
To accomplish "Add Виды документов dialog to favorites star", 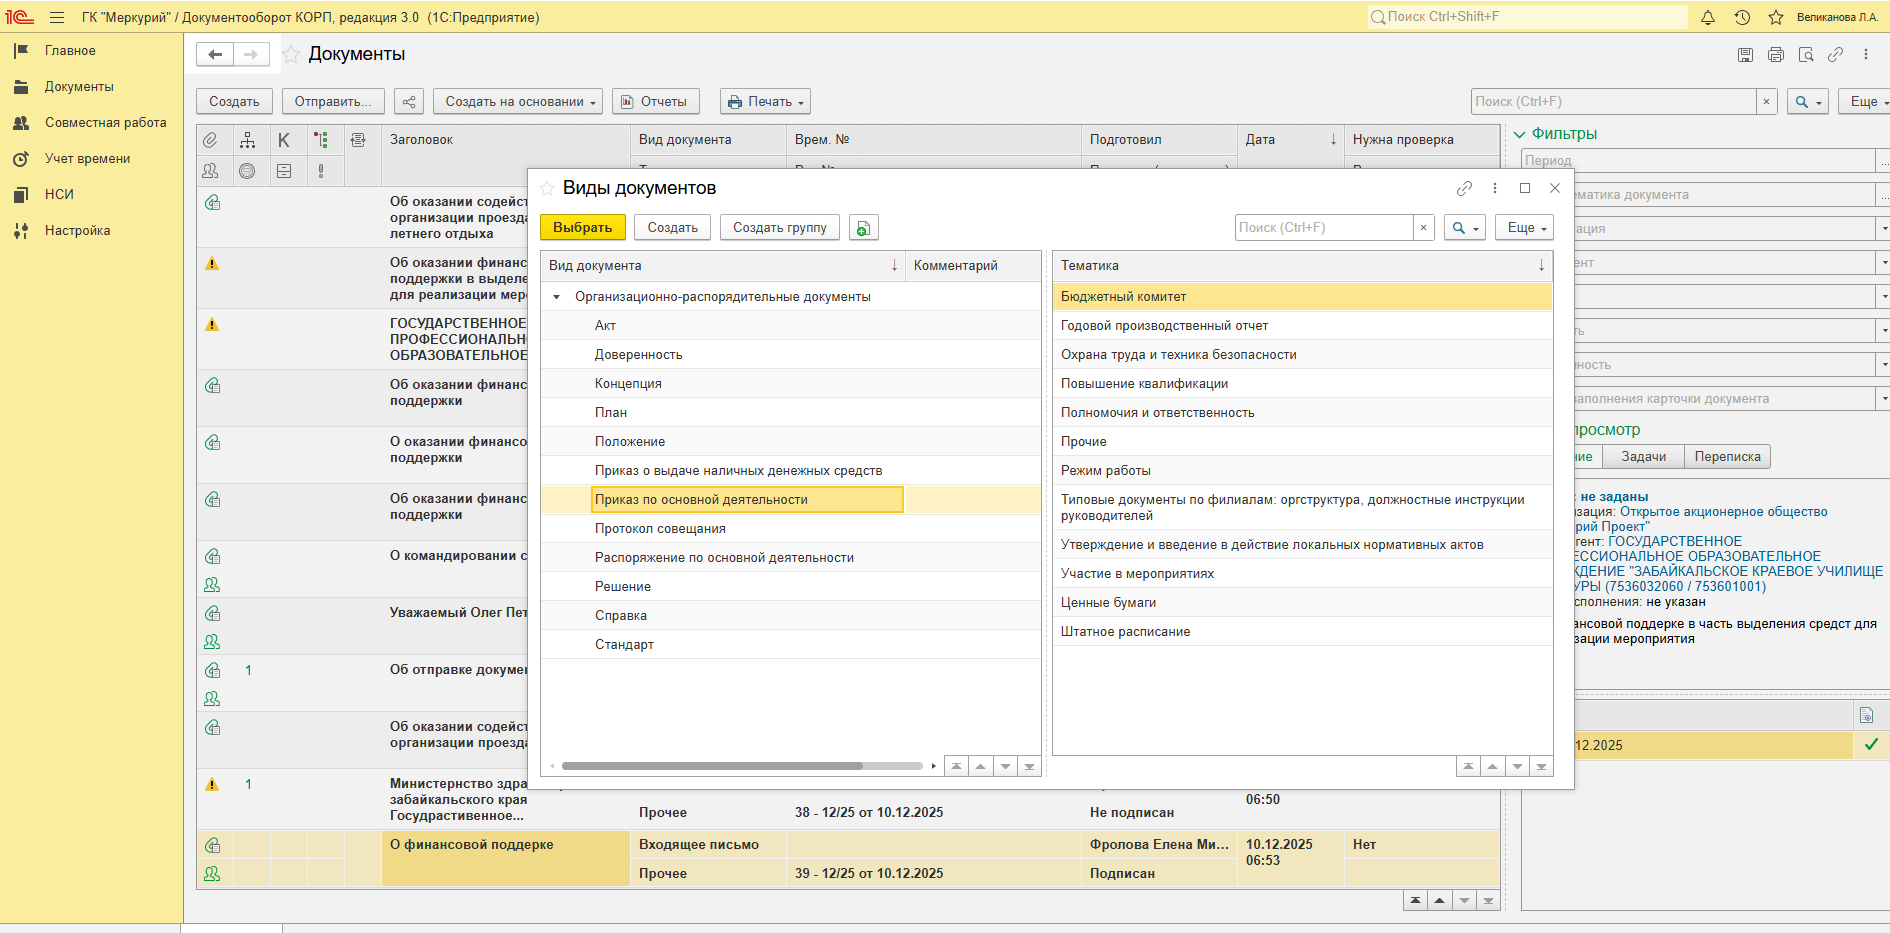I will (x=547, y=188).
